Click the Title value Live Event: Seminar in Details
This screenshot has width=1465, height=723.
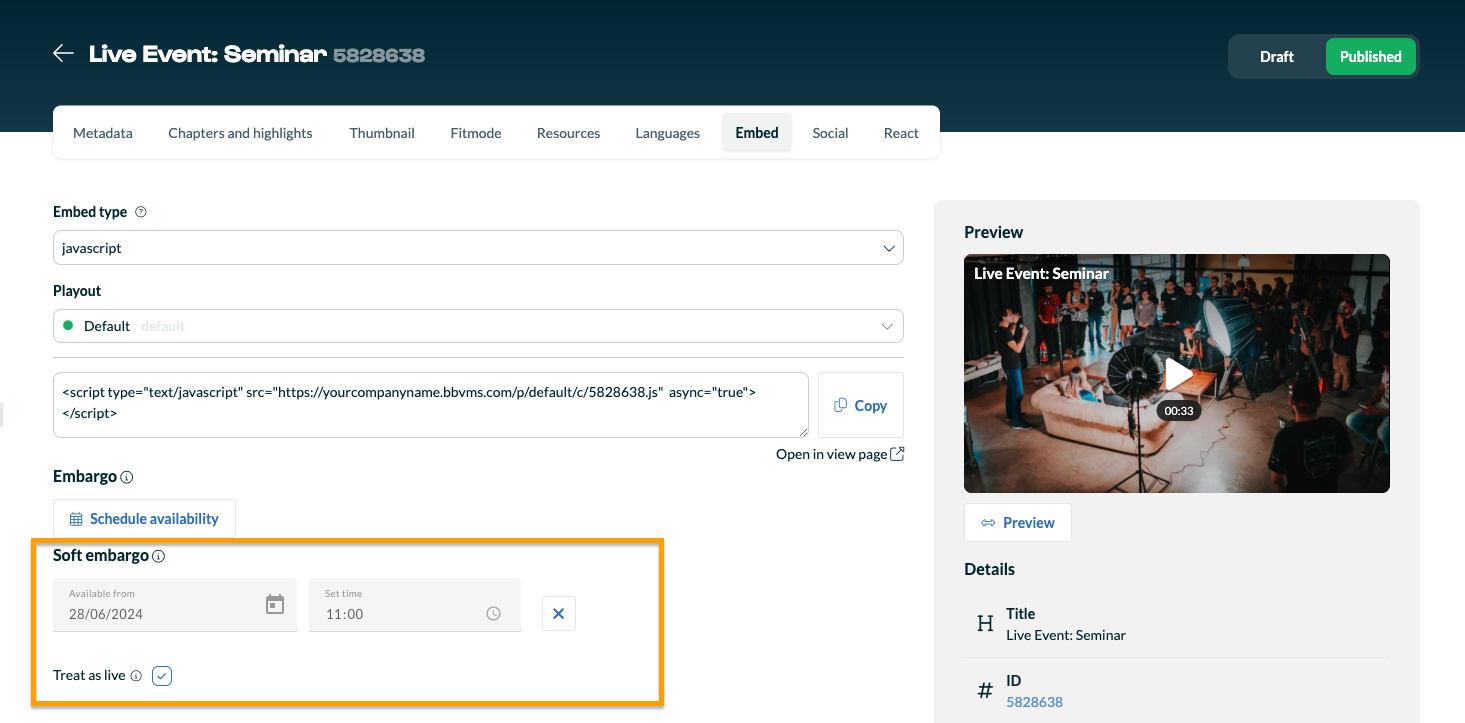tap(1066, 635)
